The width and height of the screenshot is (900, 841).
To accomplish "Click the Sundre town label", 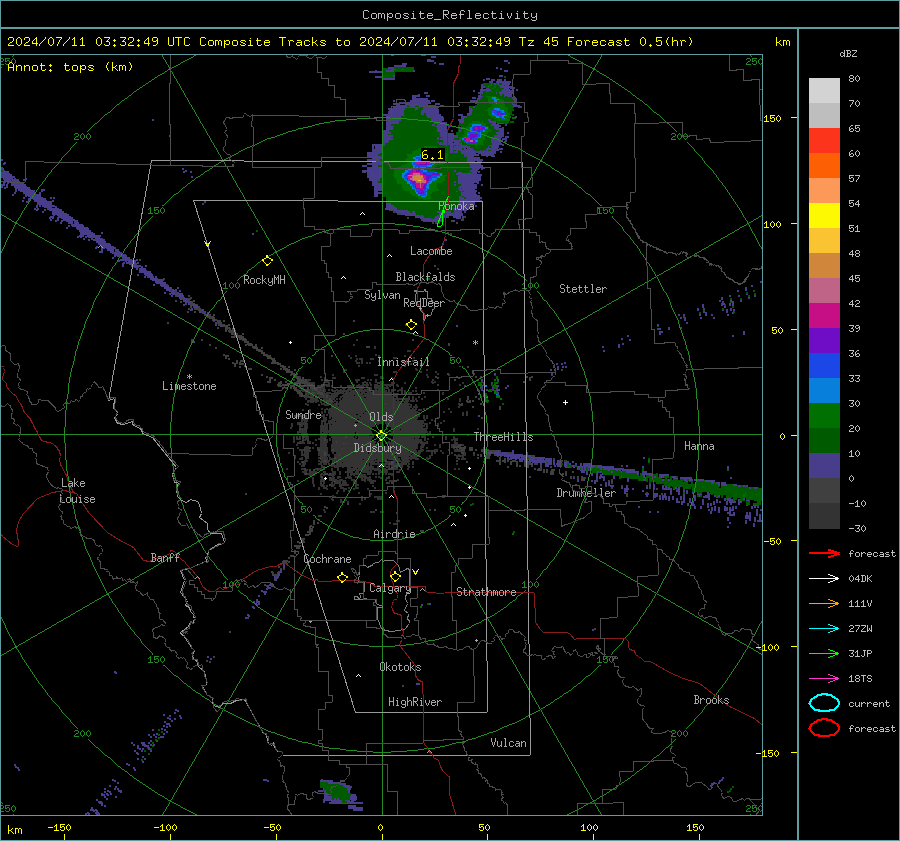I will click(303, 415).
